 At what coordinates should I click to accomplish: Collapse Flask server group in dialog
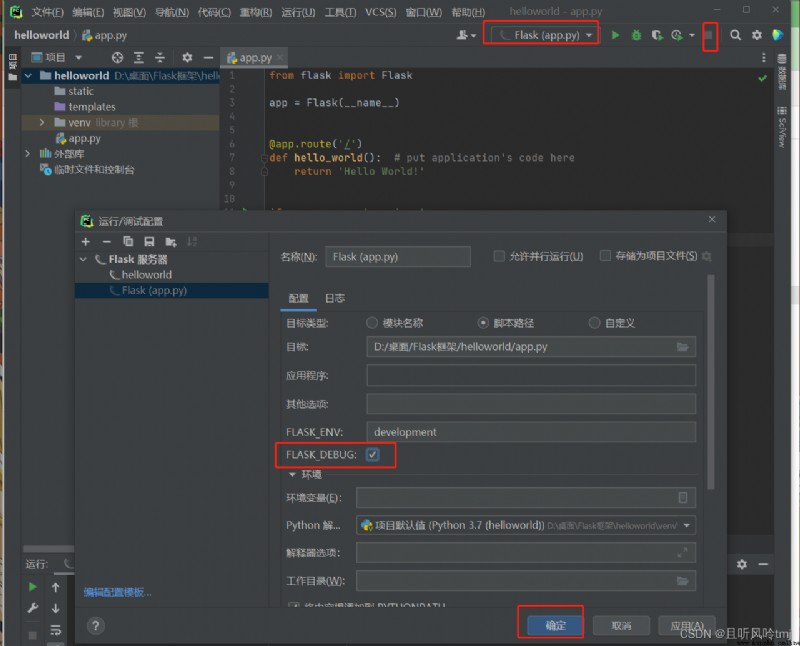[x=83, y=259]
